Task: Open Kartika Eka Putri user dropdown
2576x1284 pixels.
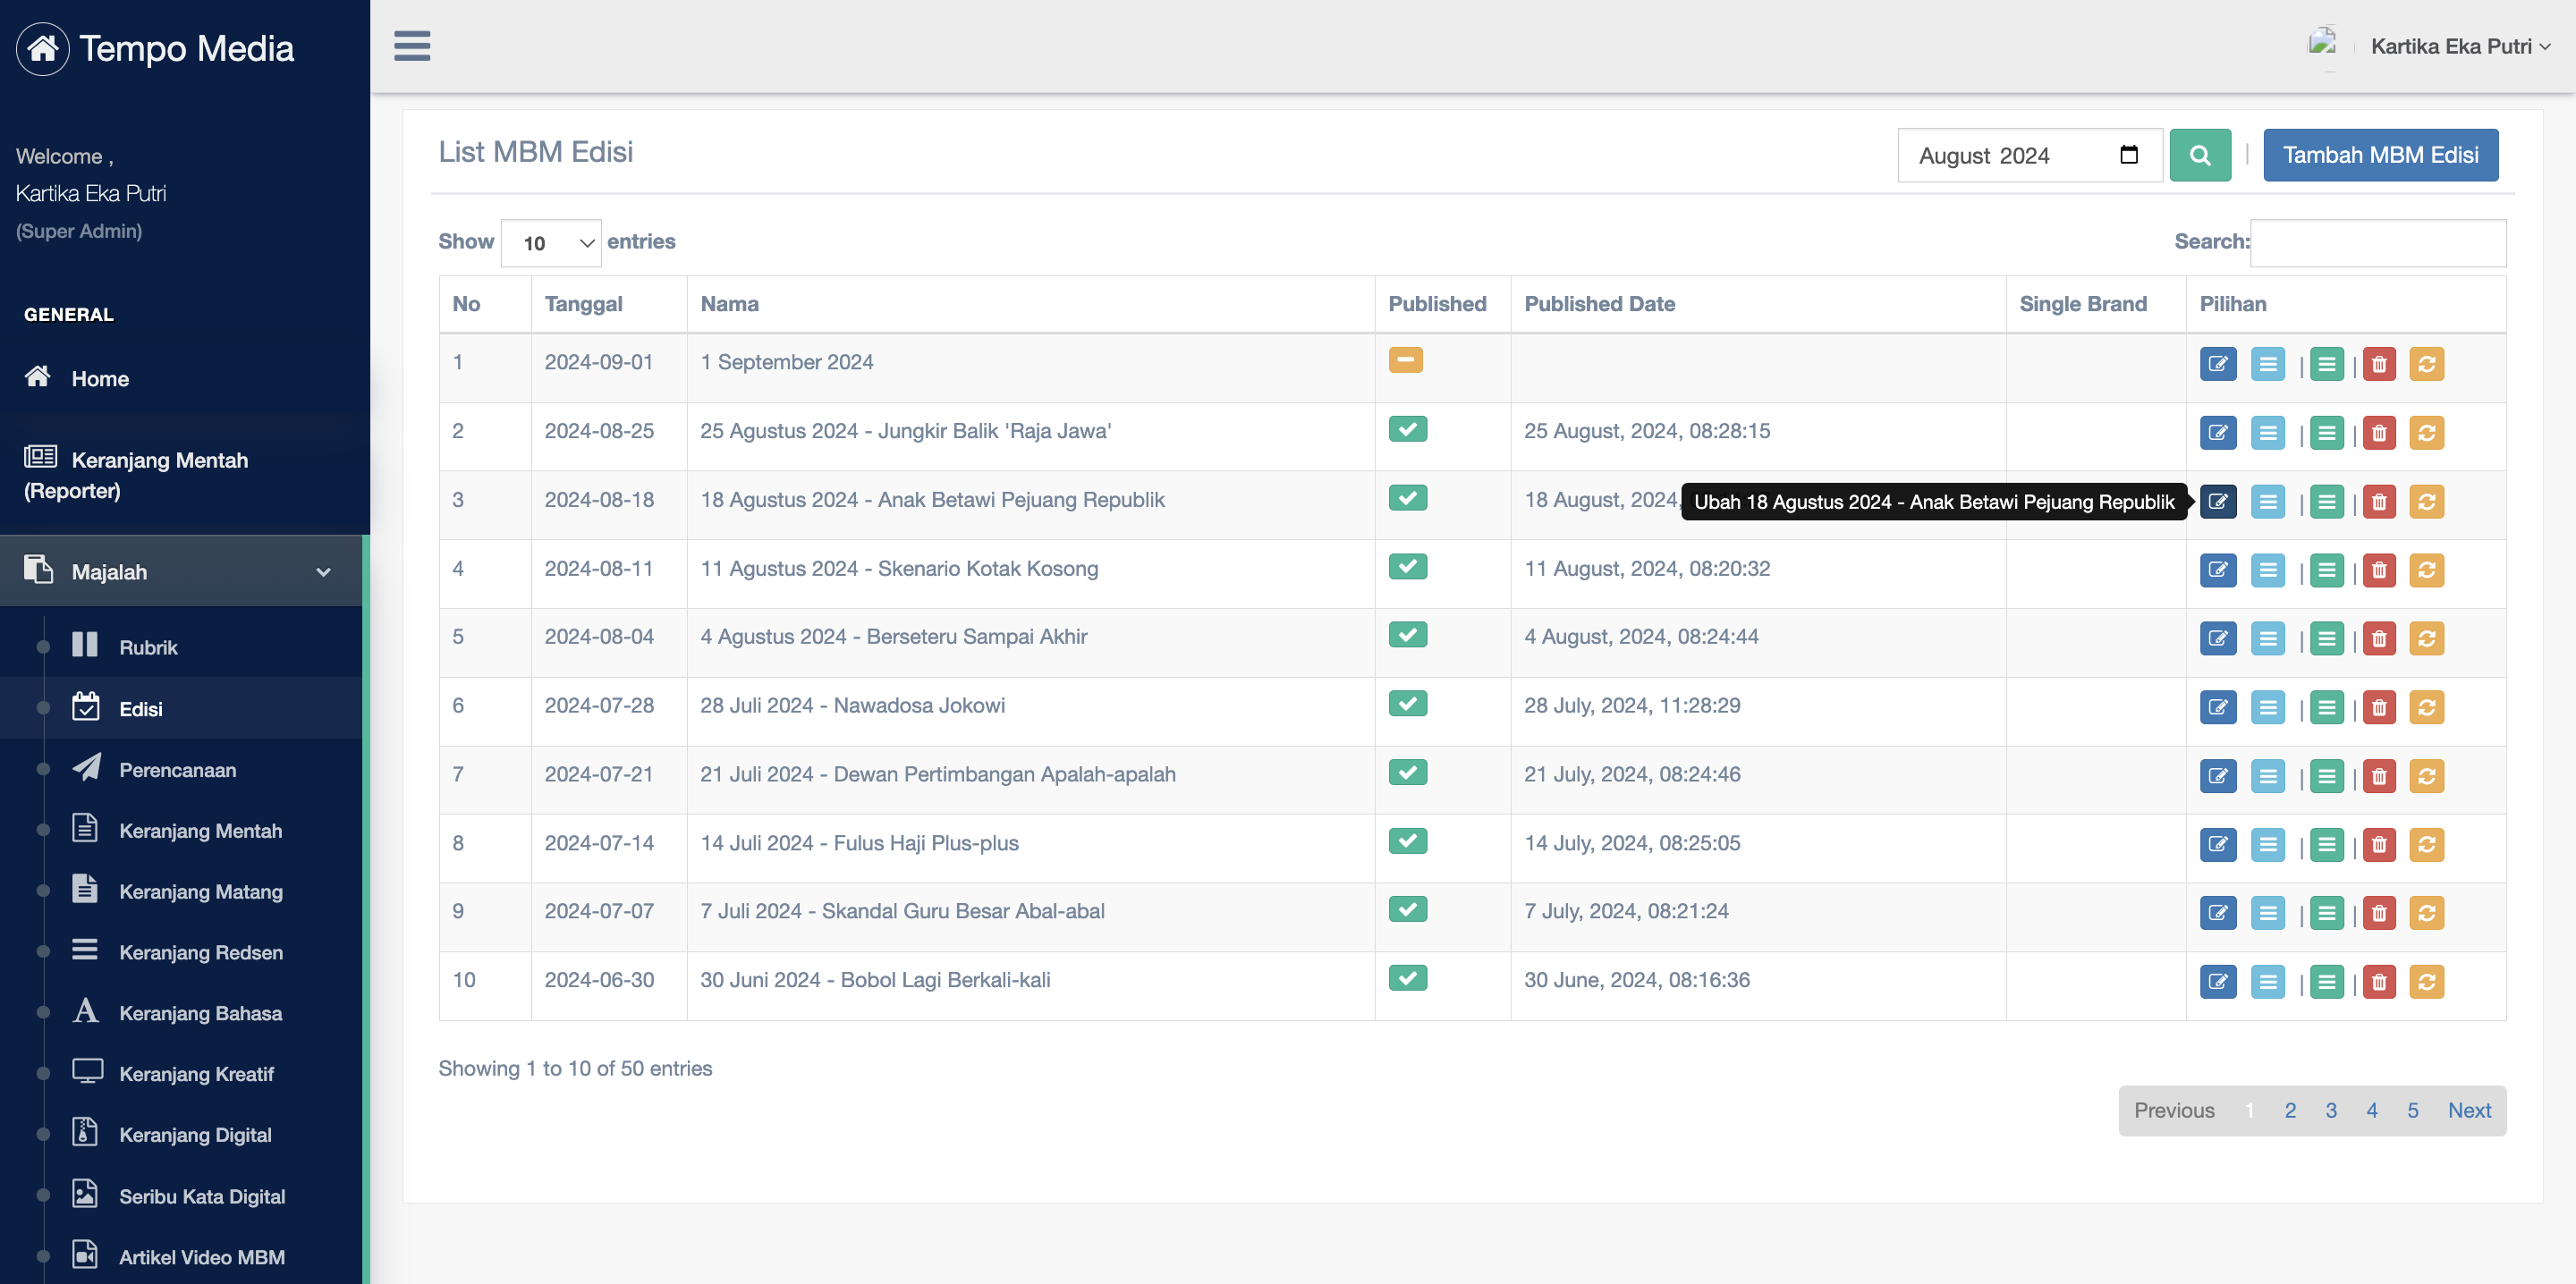Action: tap(2459, 46)
